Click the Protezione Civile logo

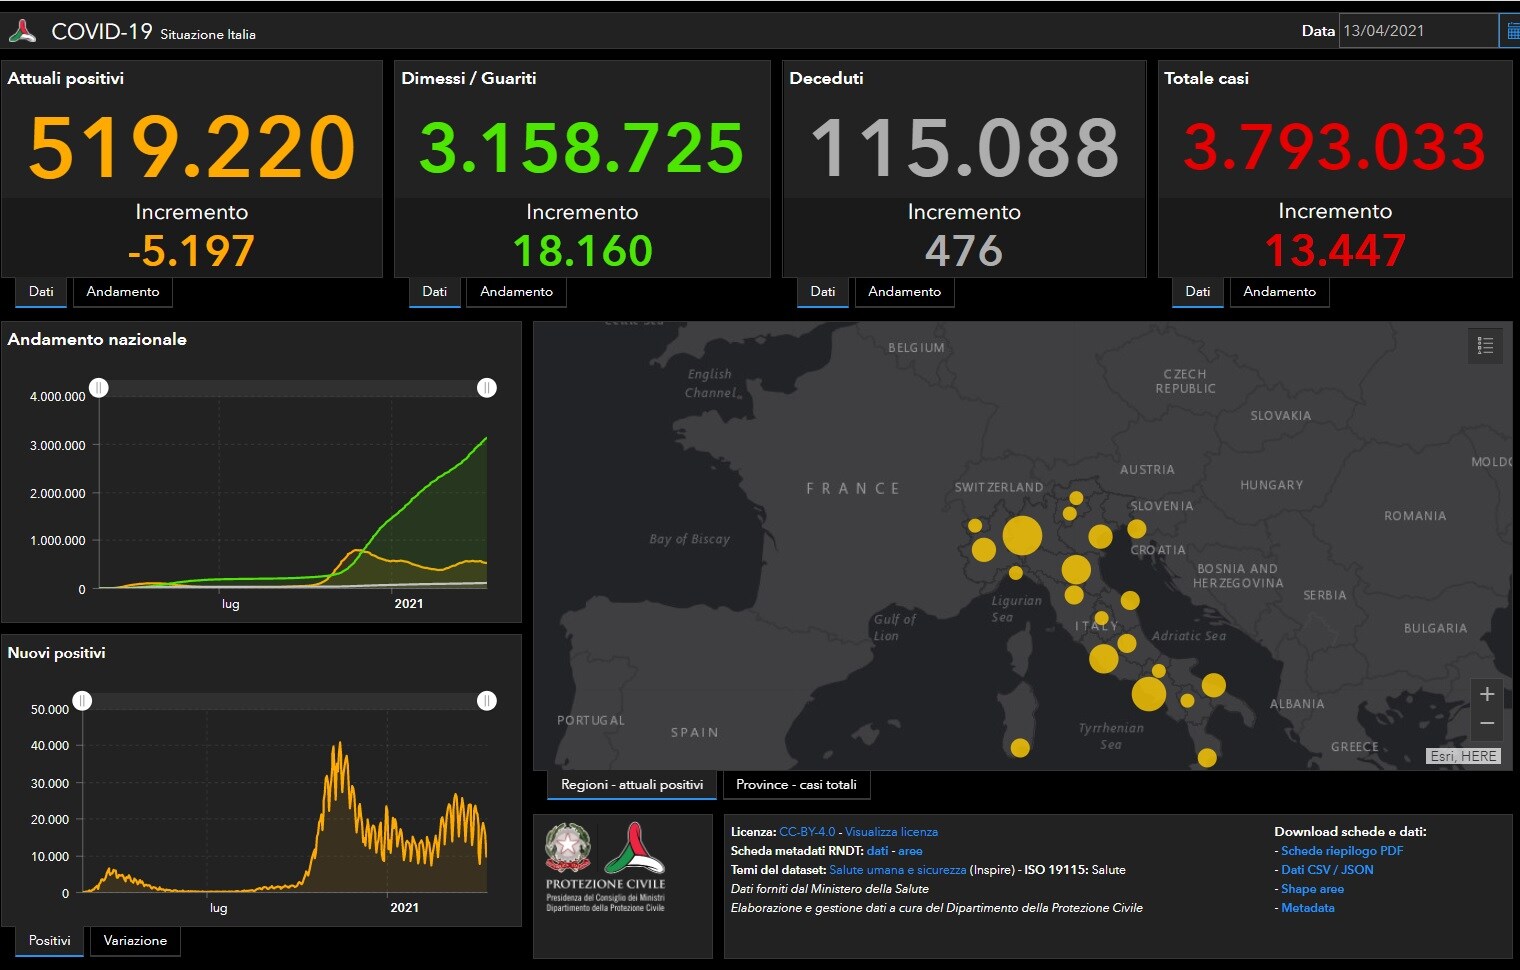point(634,848)
